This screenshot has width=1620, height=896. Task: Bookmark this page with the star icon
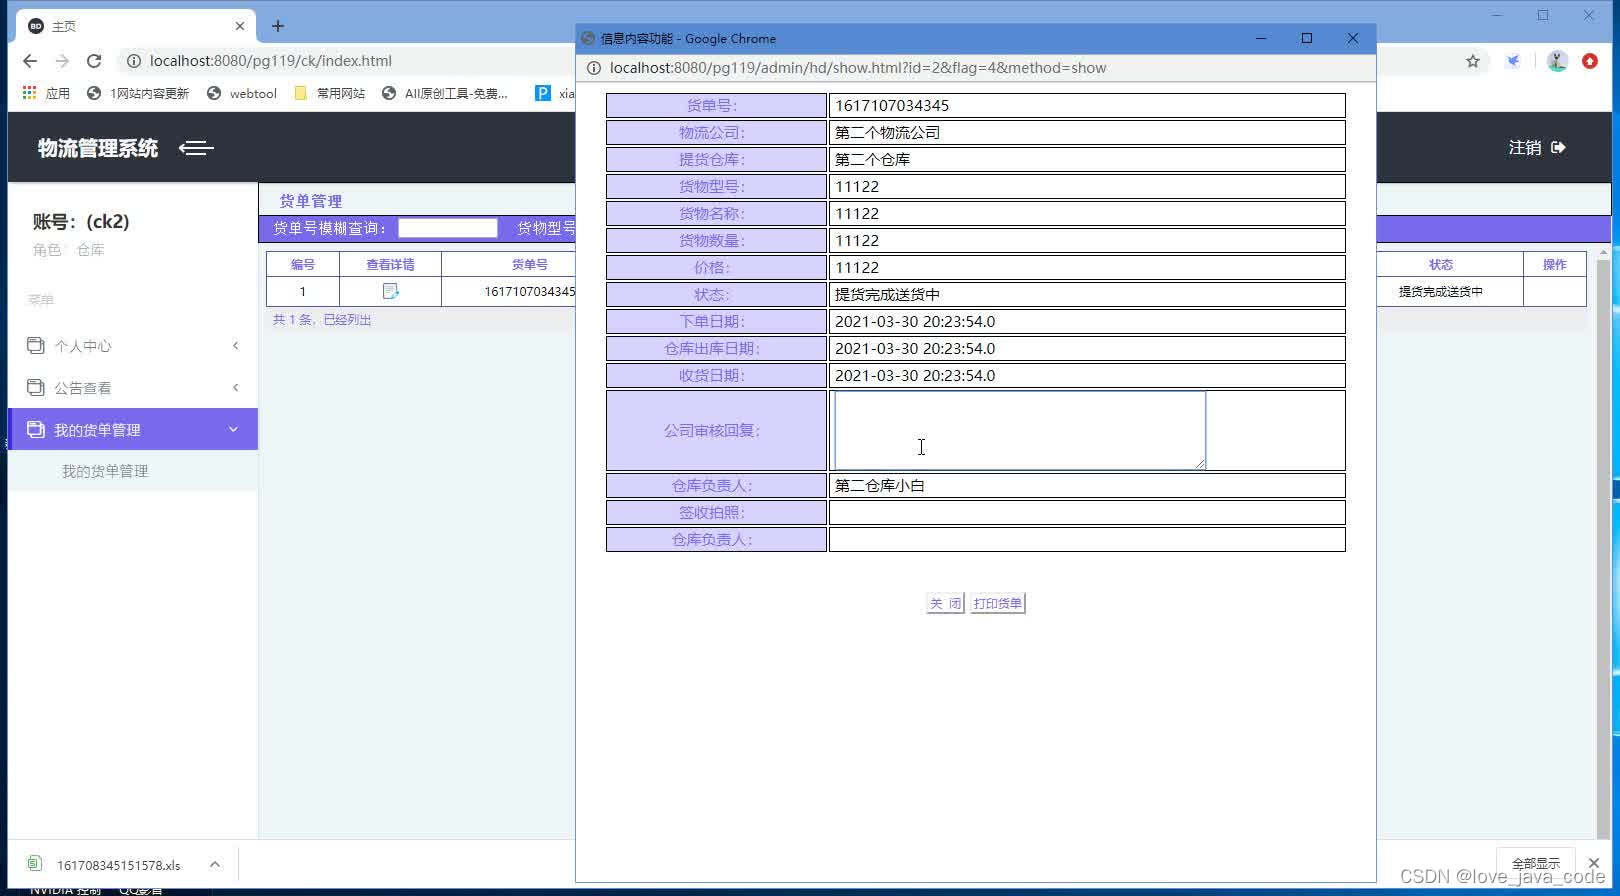point(1473,61)
